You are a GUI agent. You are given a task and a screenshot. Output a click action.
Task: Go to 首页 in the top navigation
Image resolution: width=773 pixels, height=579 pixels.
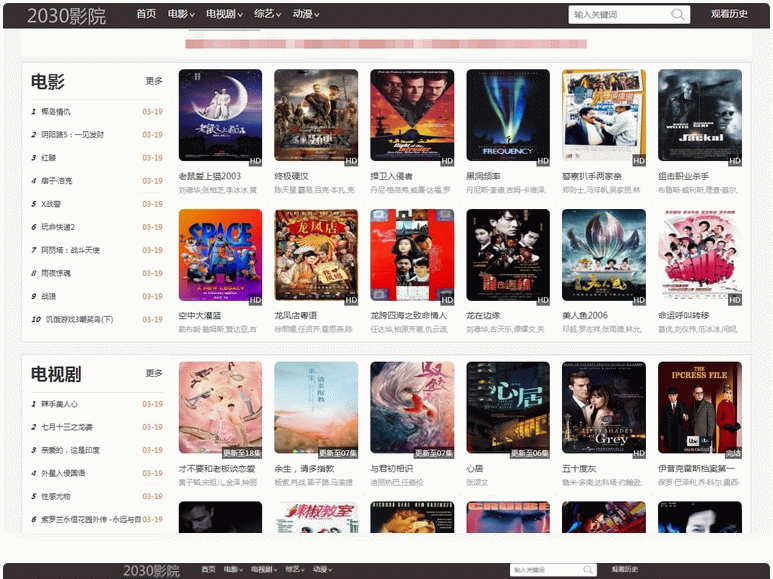146,14
